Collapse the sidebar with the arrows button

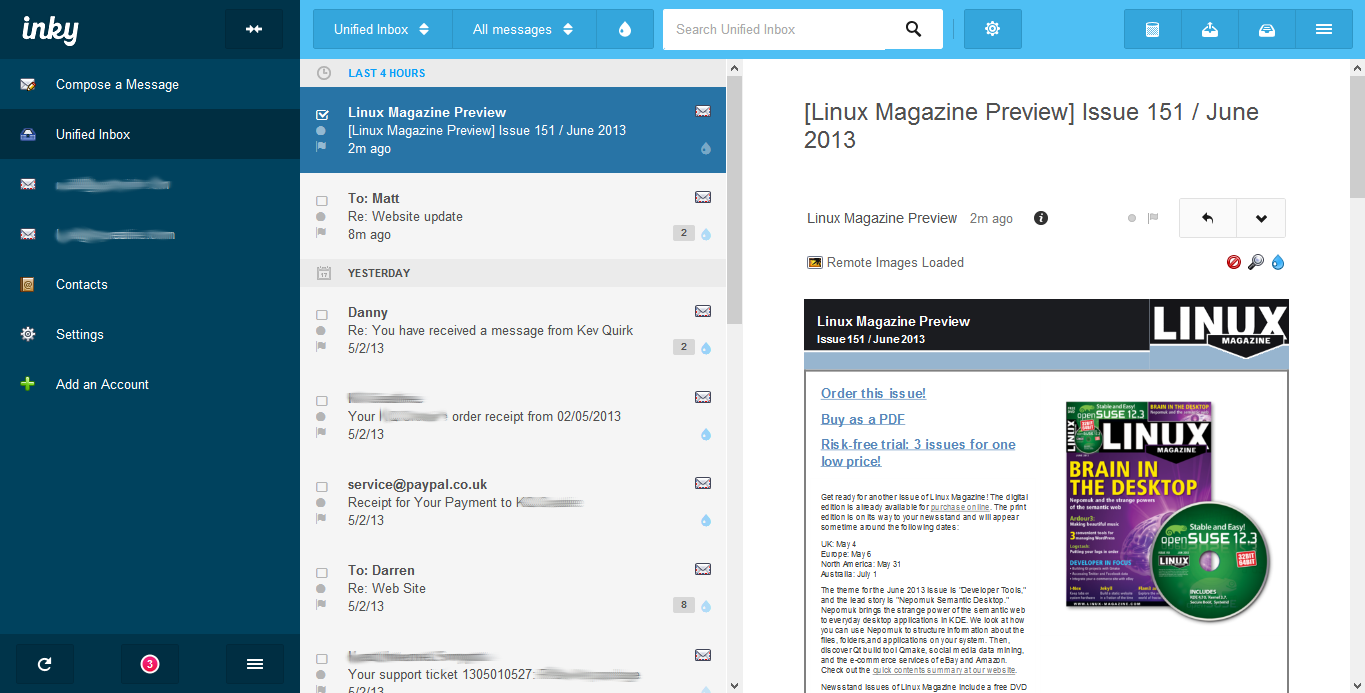[x=254, y=29]
